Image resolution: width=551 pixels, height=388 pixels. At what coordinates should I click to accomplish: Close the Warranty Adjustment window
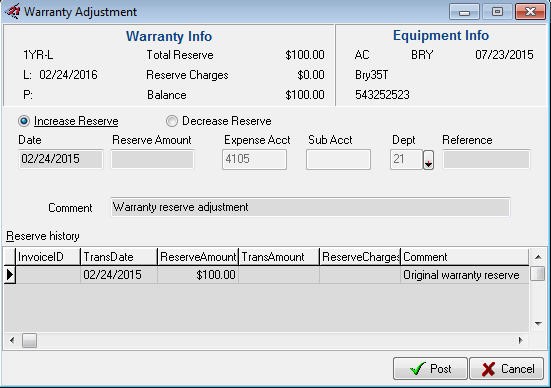[530, 12]
